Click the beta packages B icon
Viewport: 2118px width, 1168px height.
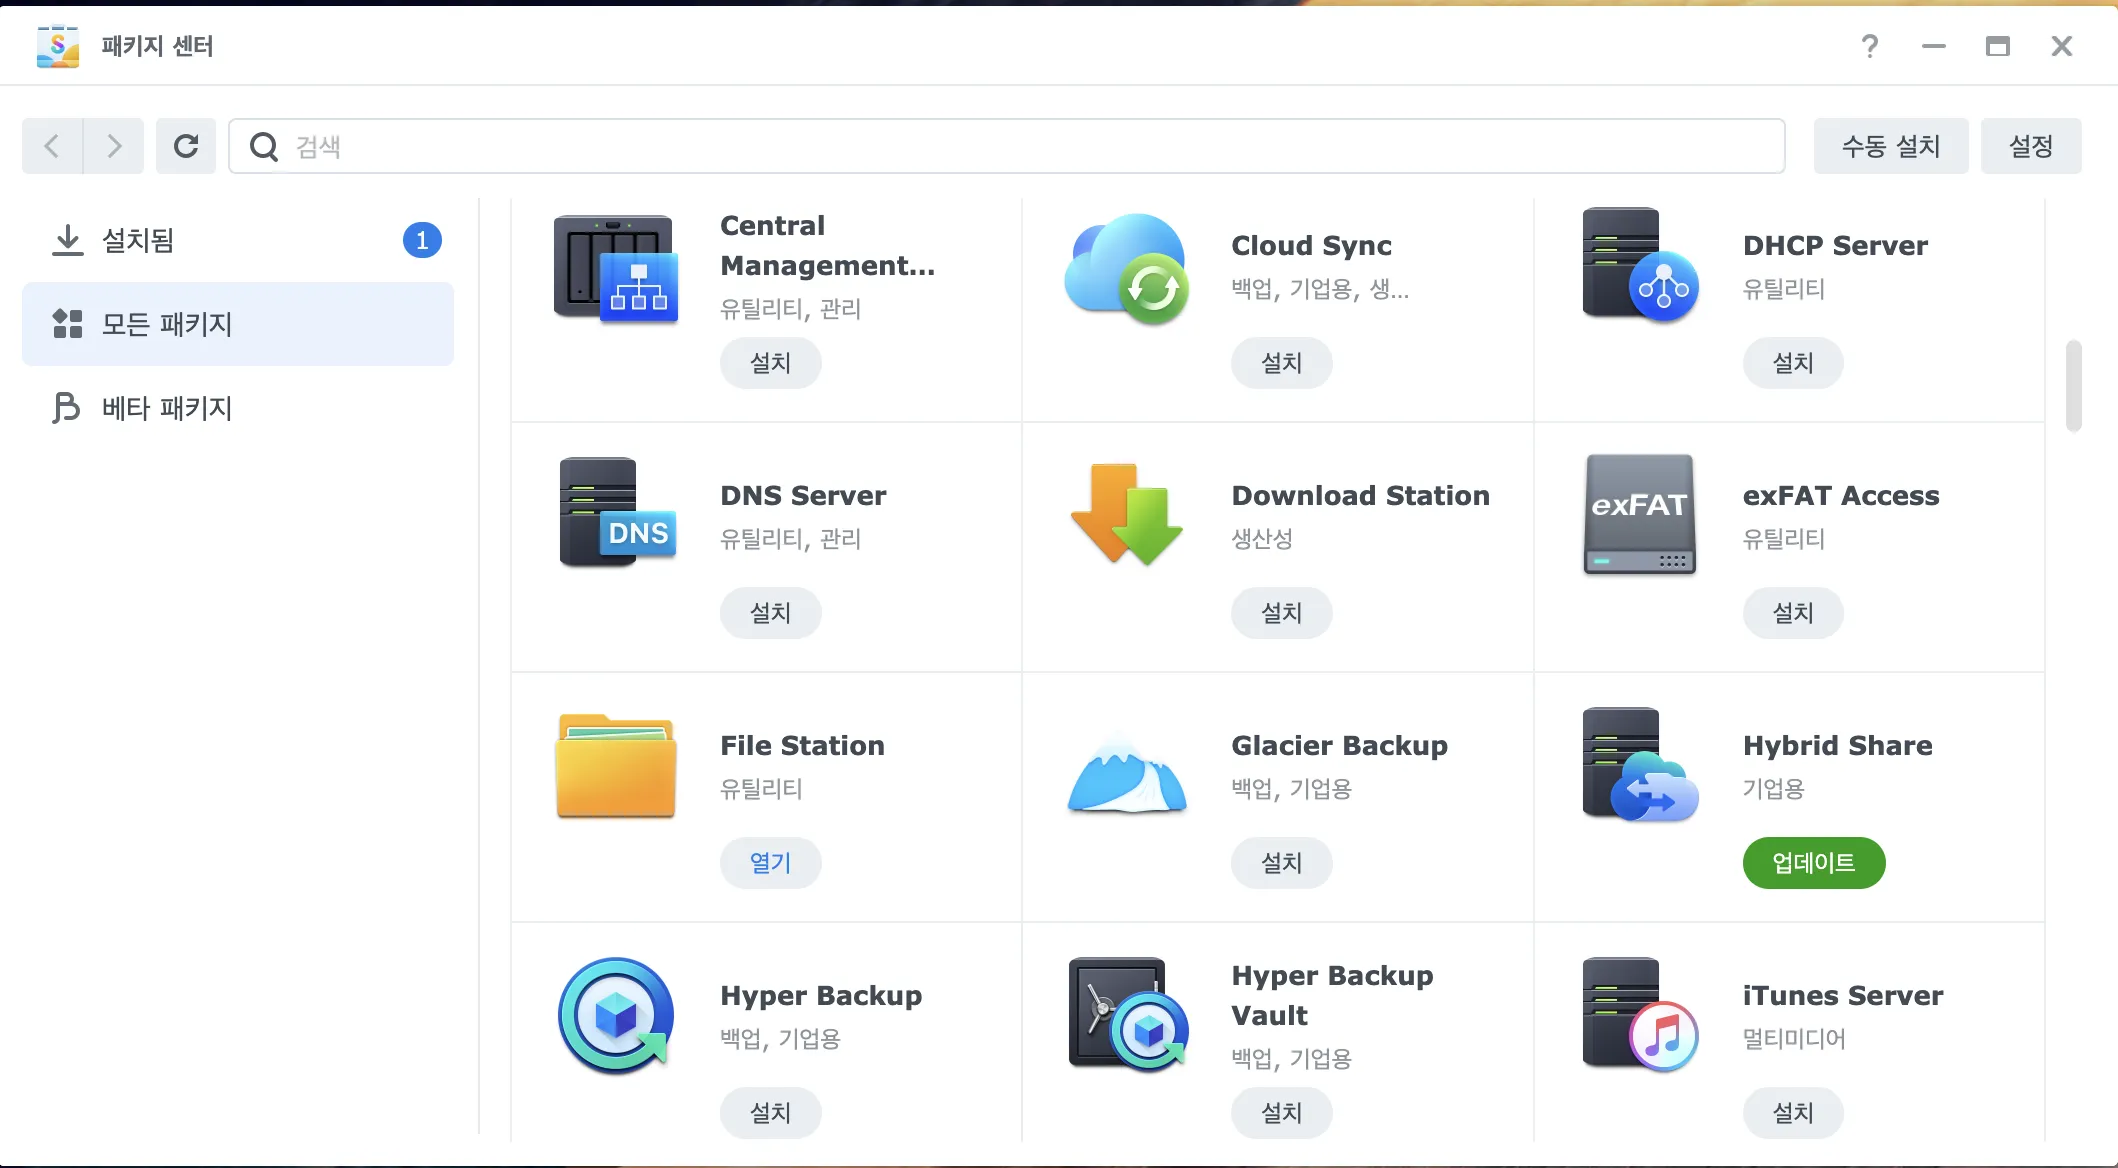click(66, 408)
